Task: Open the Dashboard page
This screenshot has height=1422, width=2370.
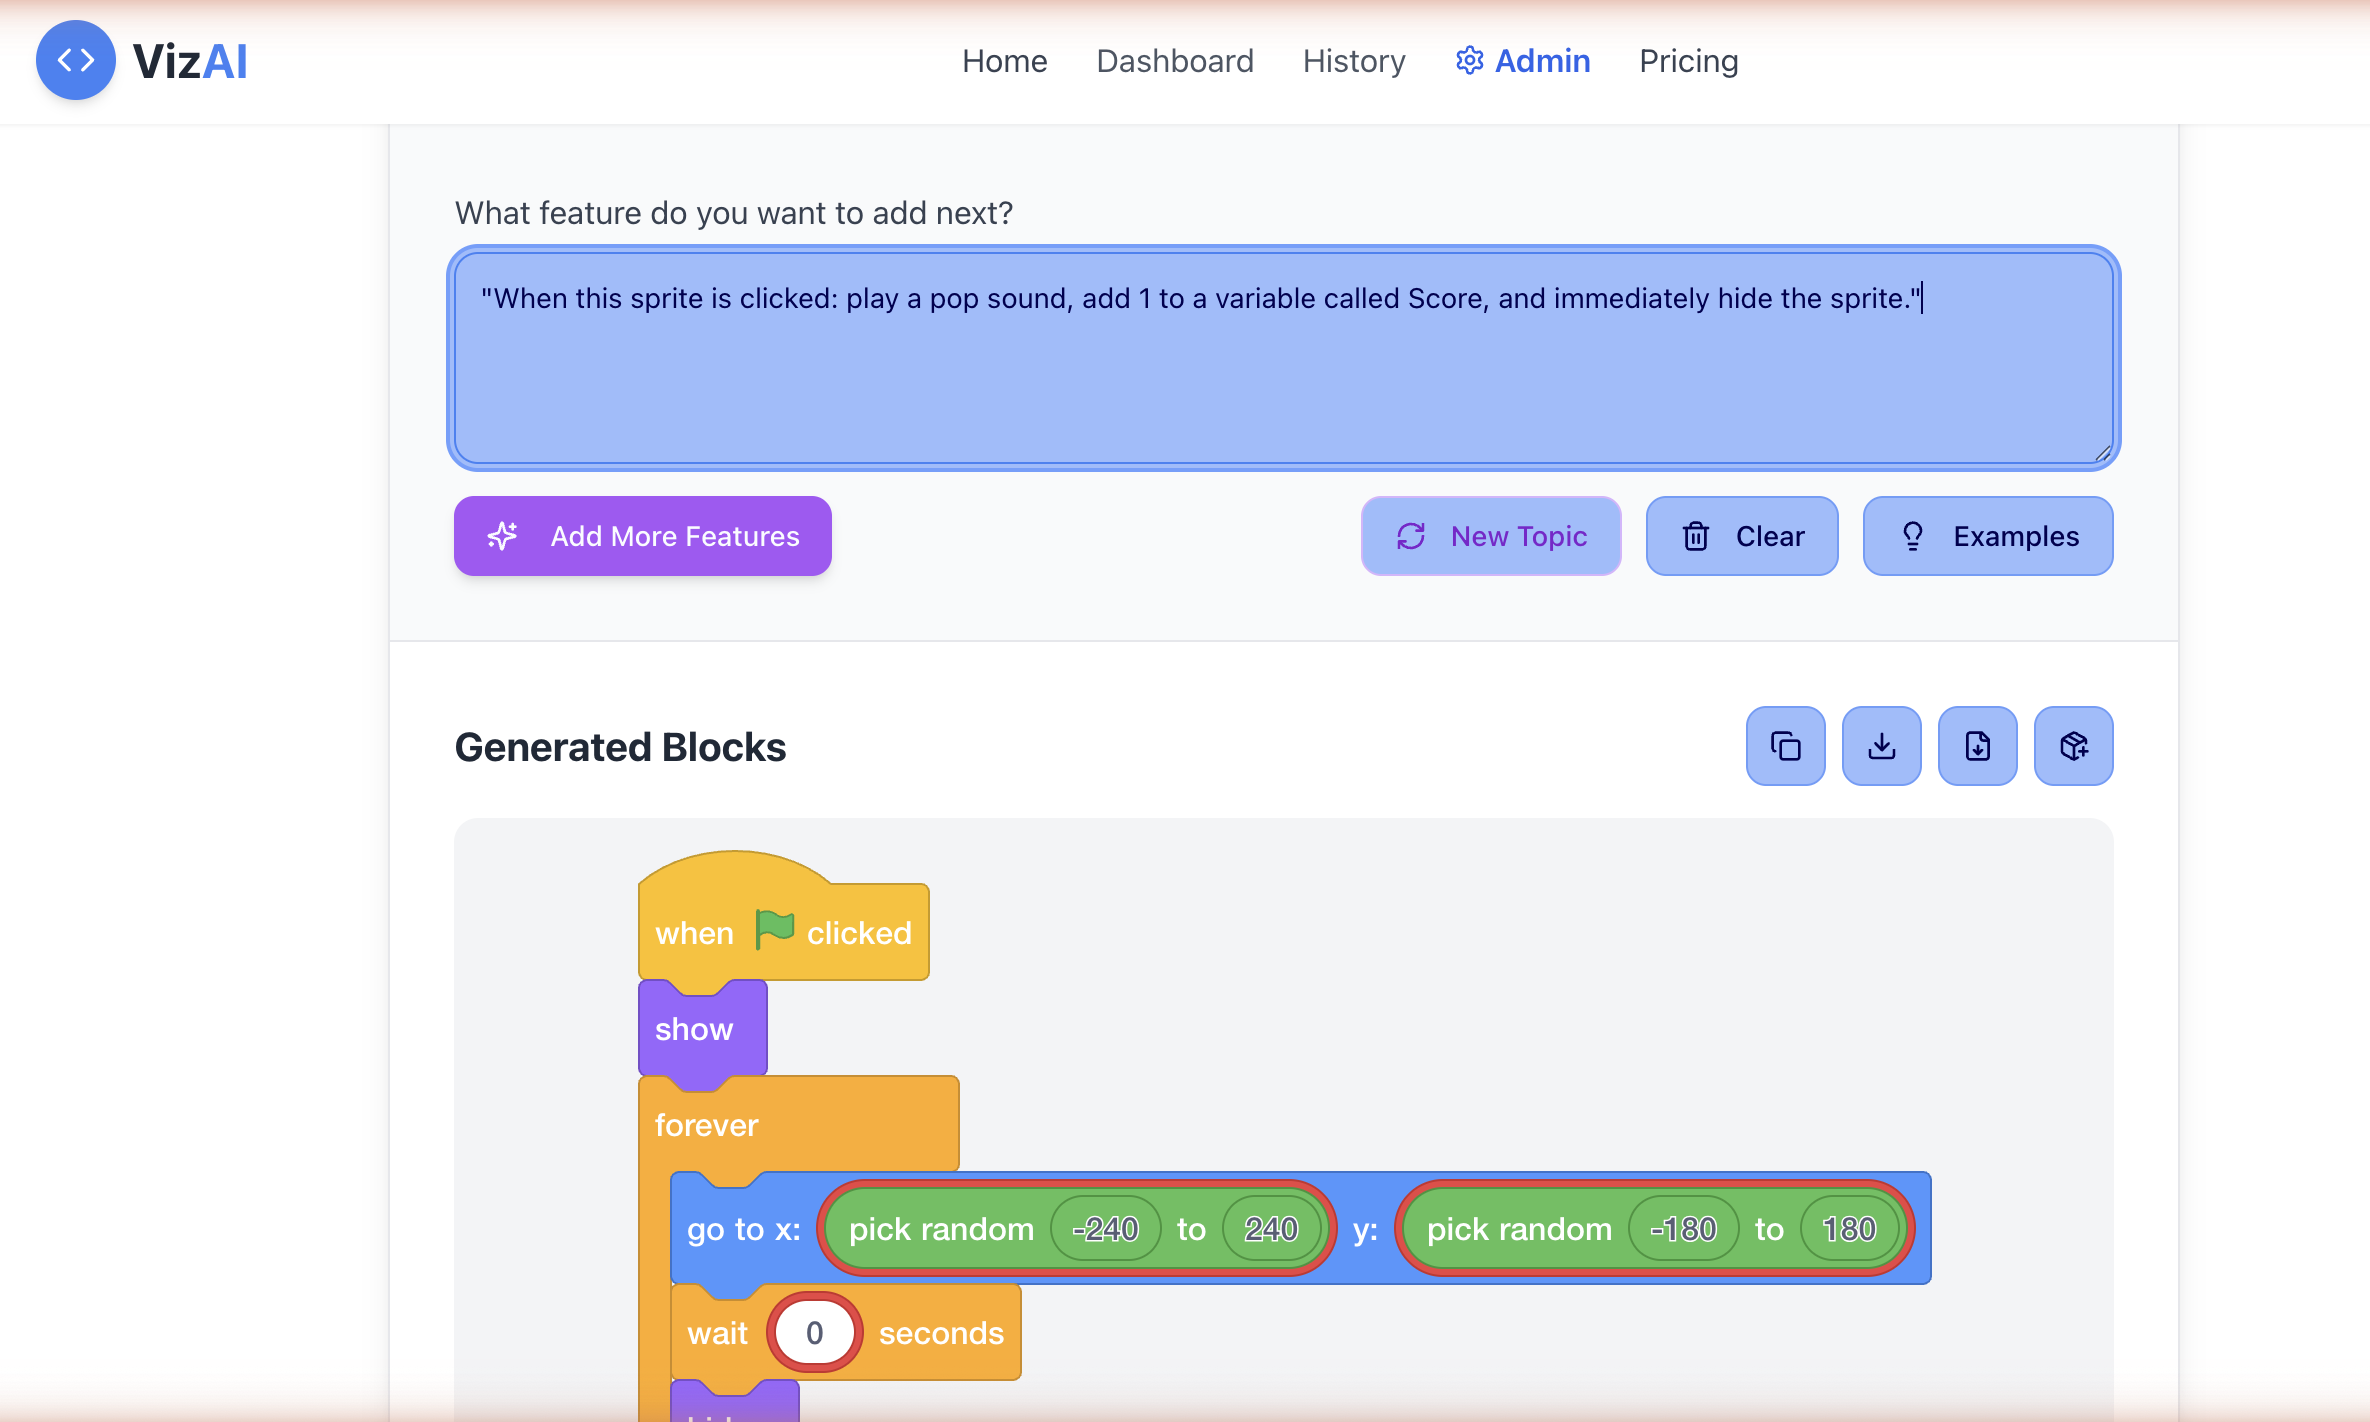Action: pyautogui.click(x=1175, y=61)
